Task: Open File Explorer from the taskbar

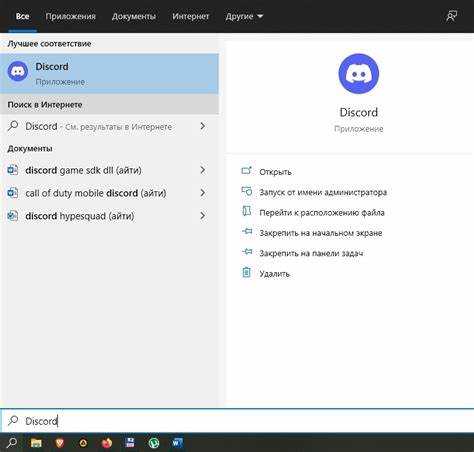Action: [36, 443]
